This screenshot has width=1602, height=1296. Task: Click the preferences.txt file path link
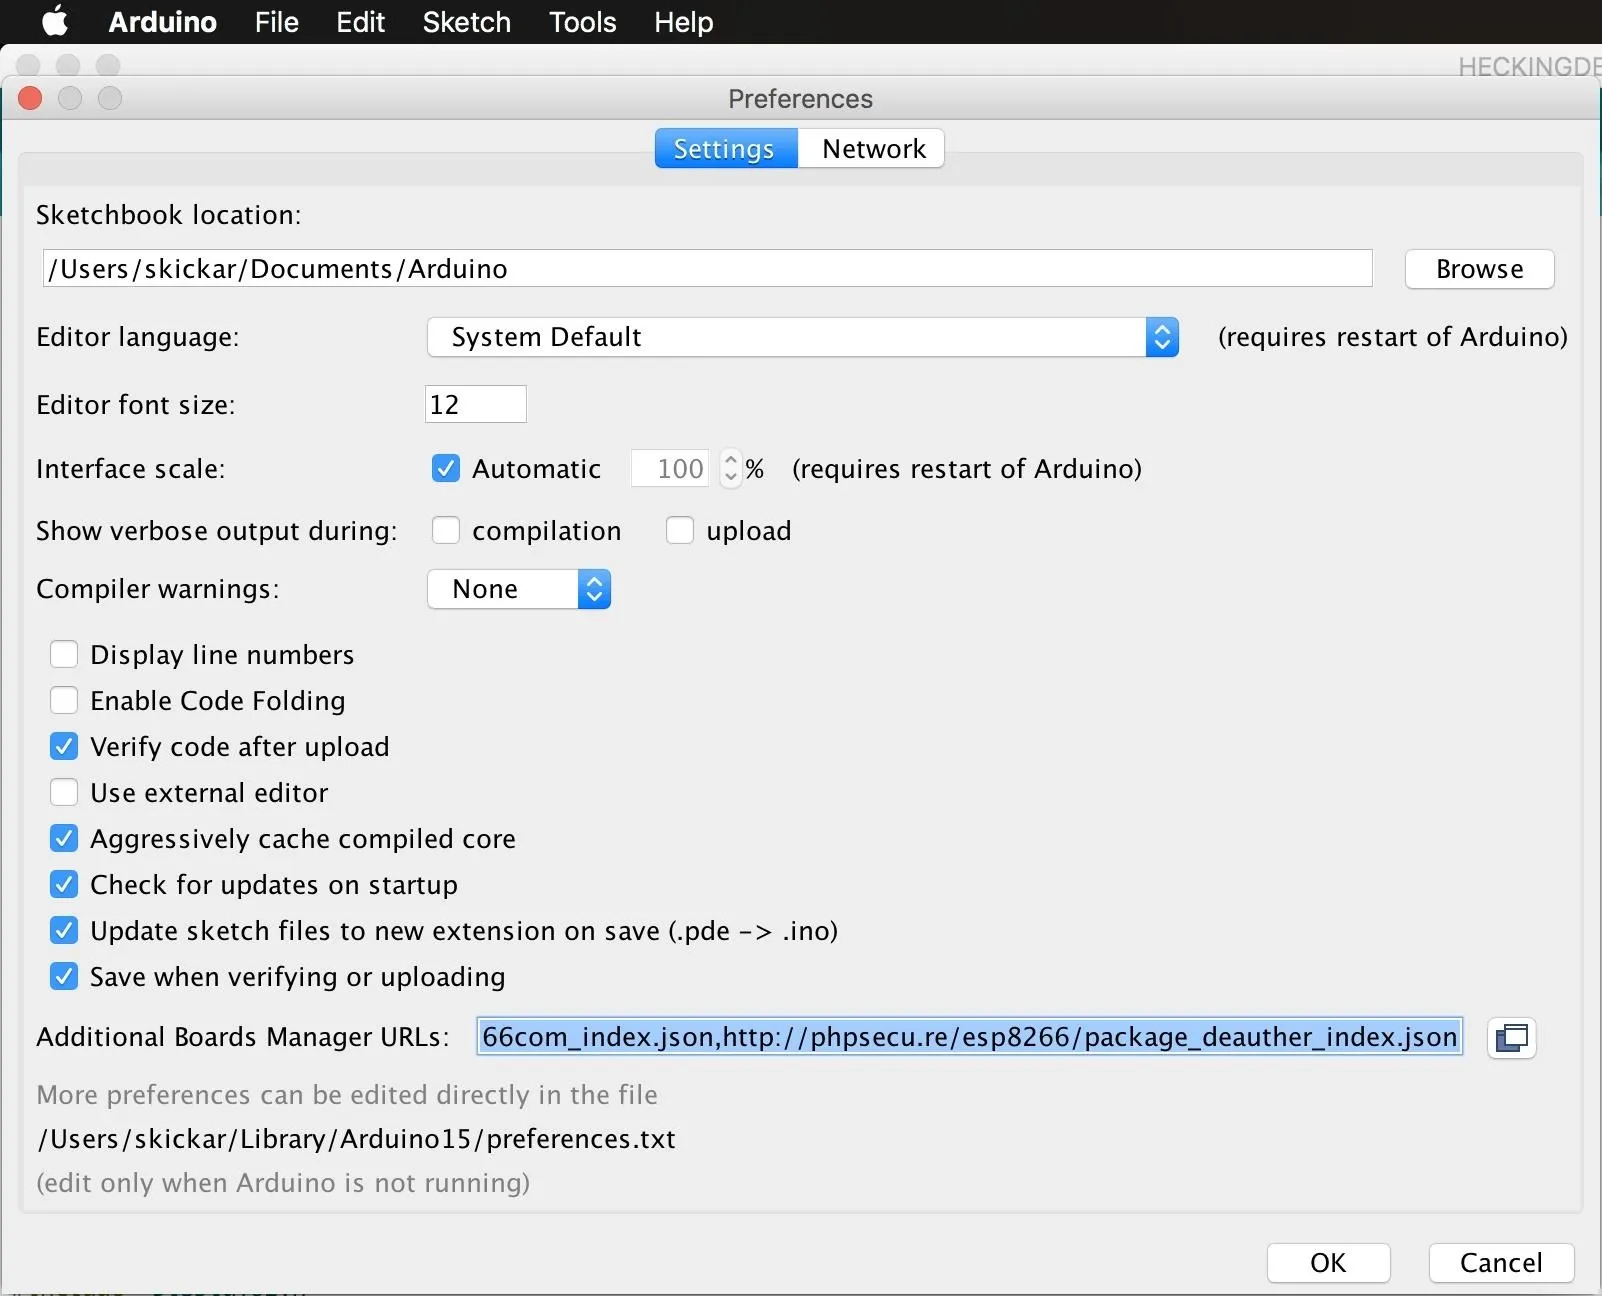click(x=356, y=1139)
